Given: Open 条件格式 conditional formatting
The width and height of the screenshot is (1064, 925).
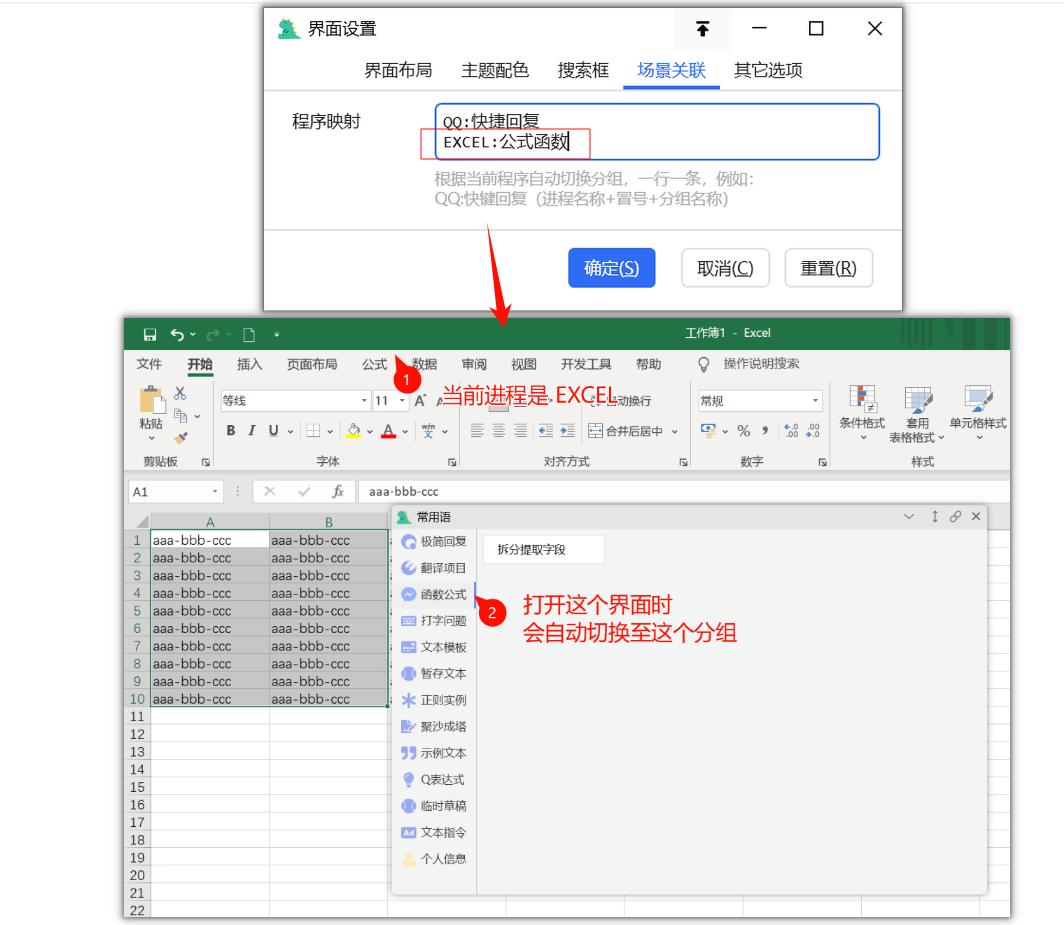Looking at the screenshot, I should [x=862, y=413].
